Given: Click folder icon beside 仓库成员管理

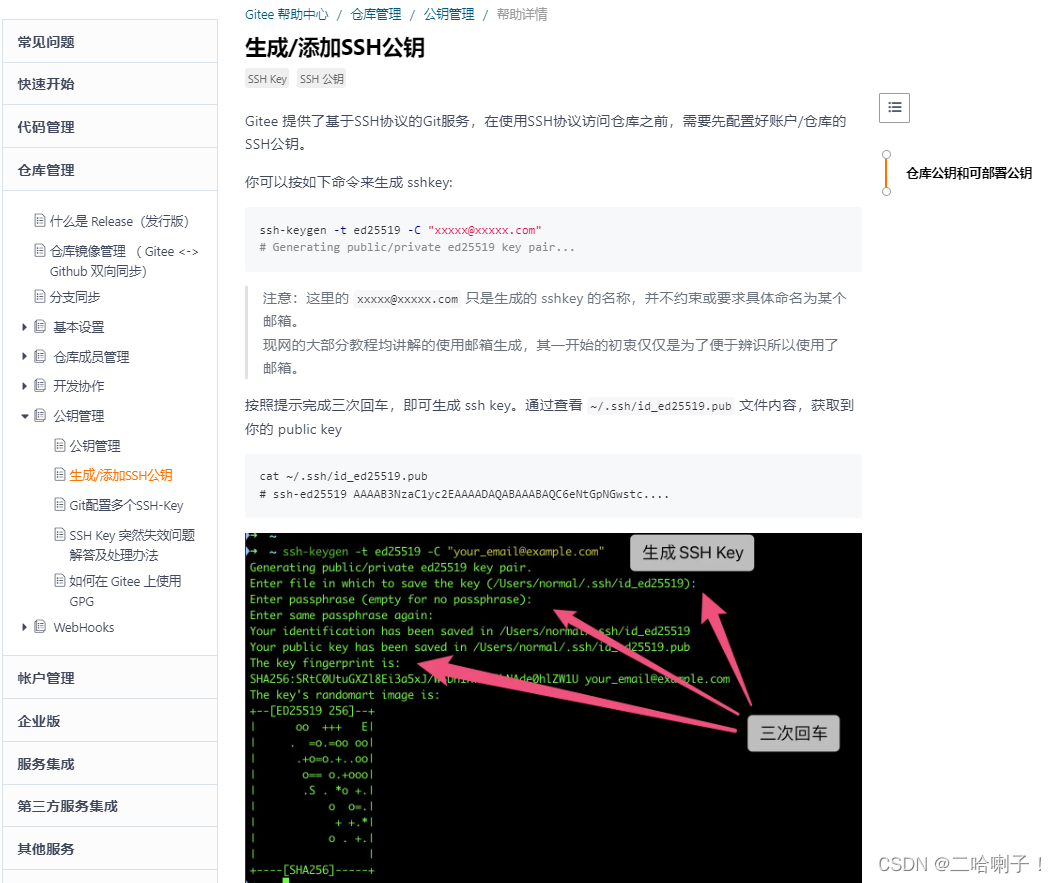Looking at the screenshot, I should click(40, 356).
